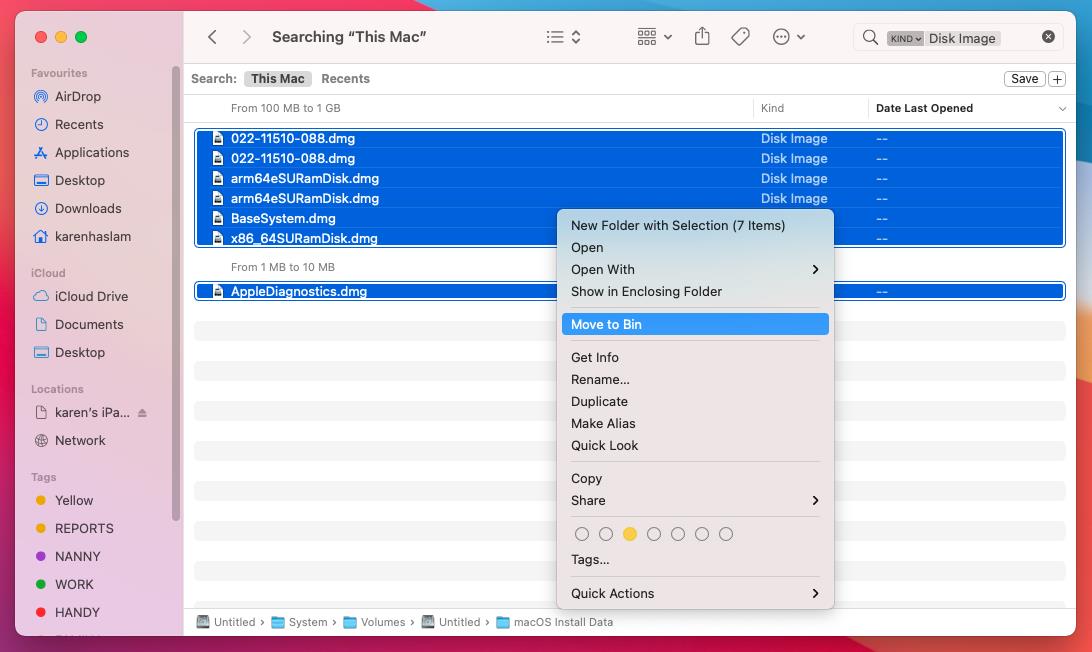Click the Edit Tags toolbar icon

click(740, 37)
